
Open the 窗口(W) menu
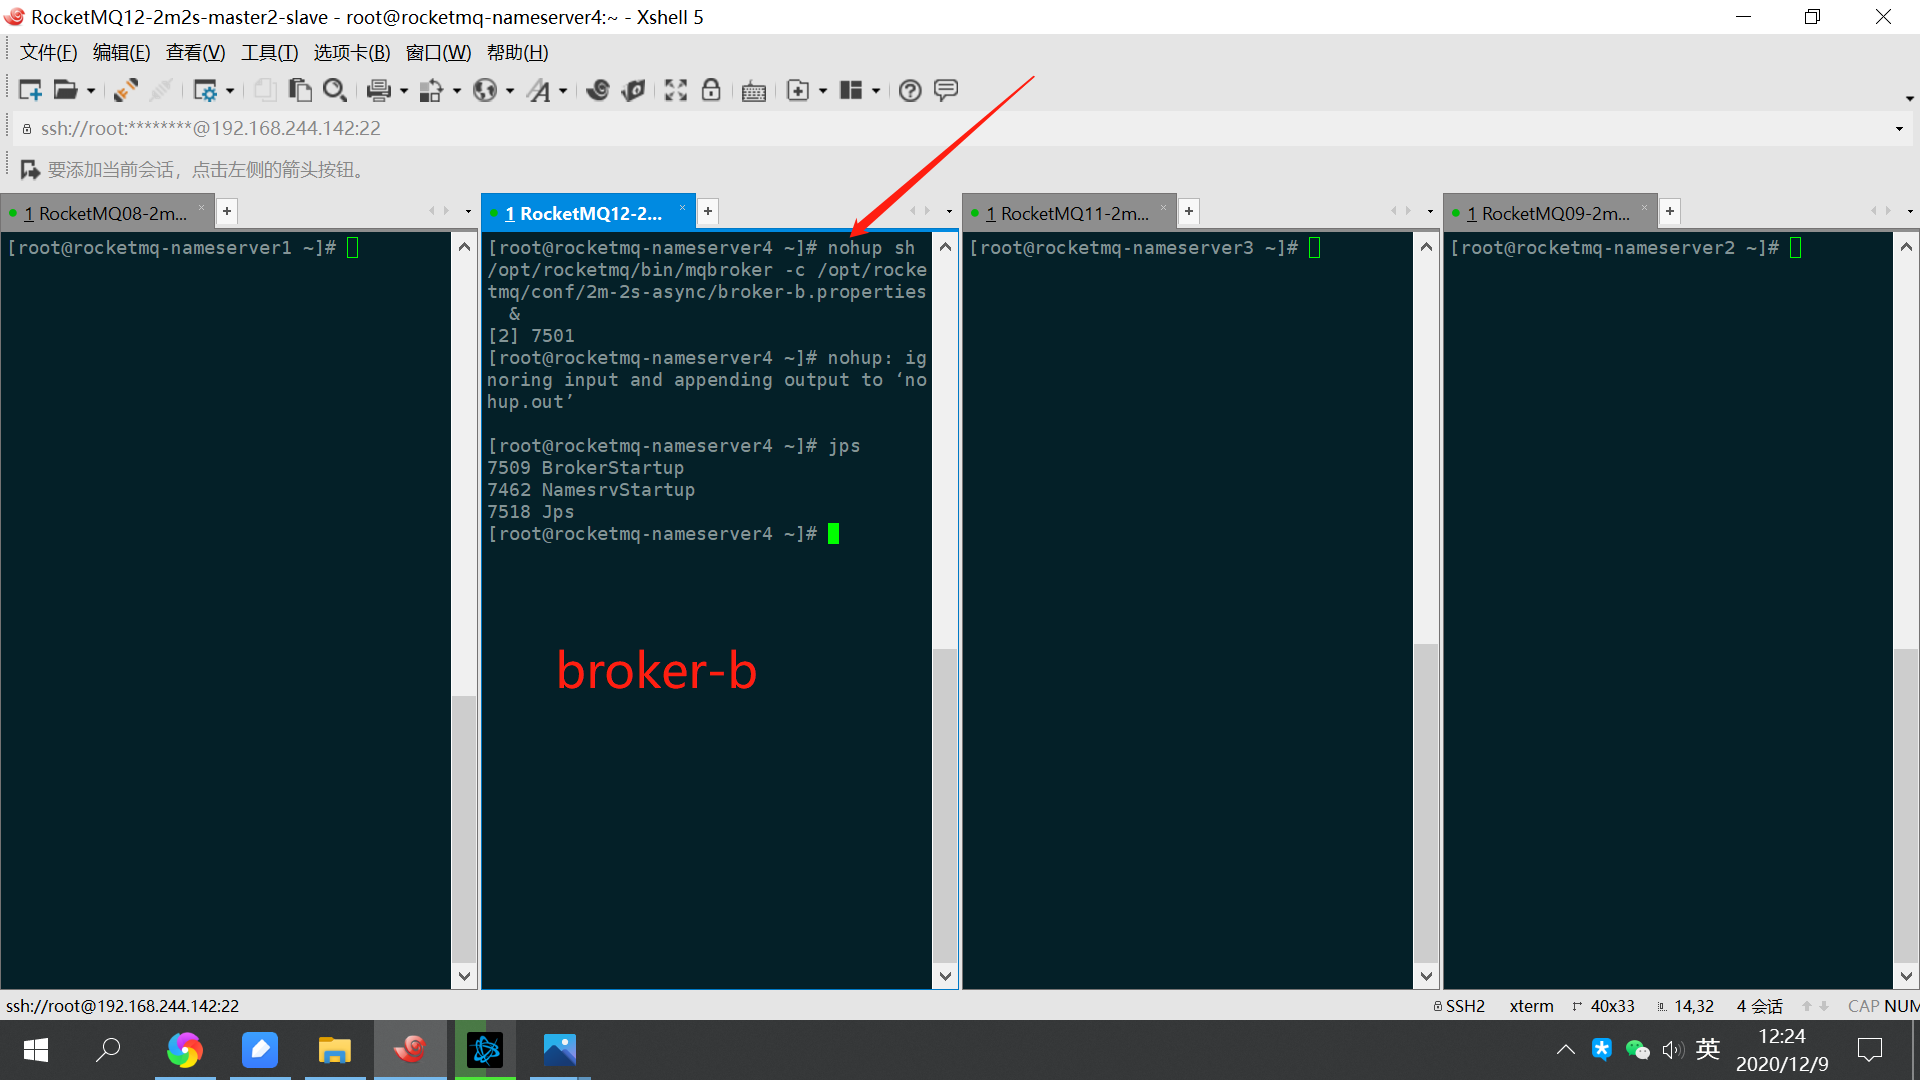438,53
